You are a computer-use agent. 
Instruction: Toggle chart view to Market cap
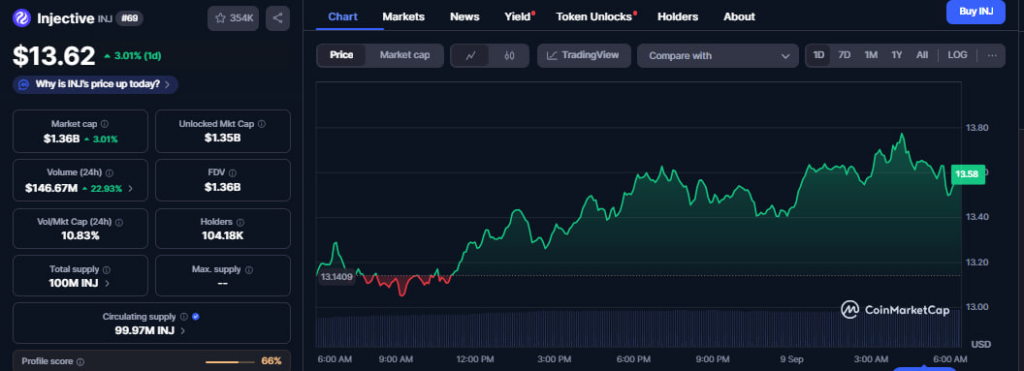[405, 56]
